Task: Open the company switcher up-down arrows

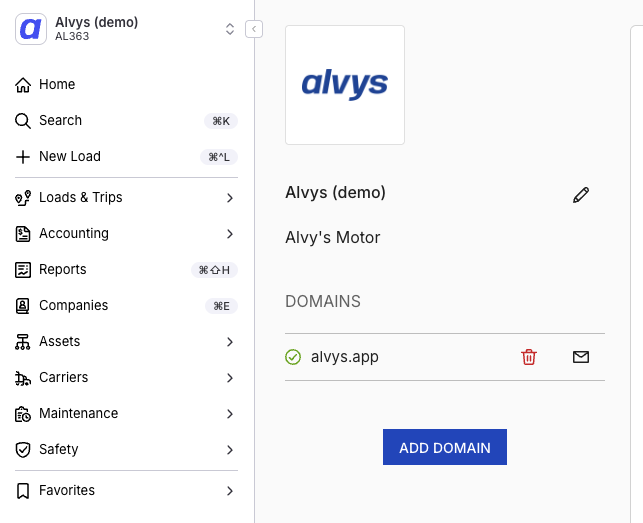Action: pyautogui.click(x=230, y=29)
